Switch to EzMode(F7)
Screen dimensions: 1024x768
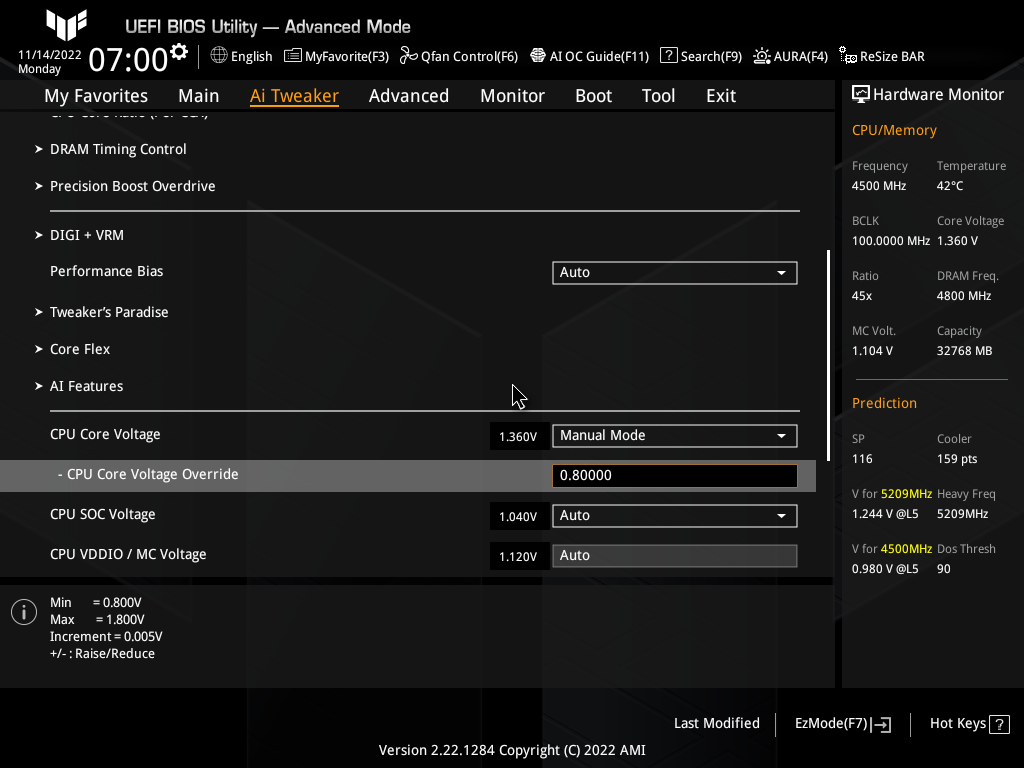[x=842, y=723]
